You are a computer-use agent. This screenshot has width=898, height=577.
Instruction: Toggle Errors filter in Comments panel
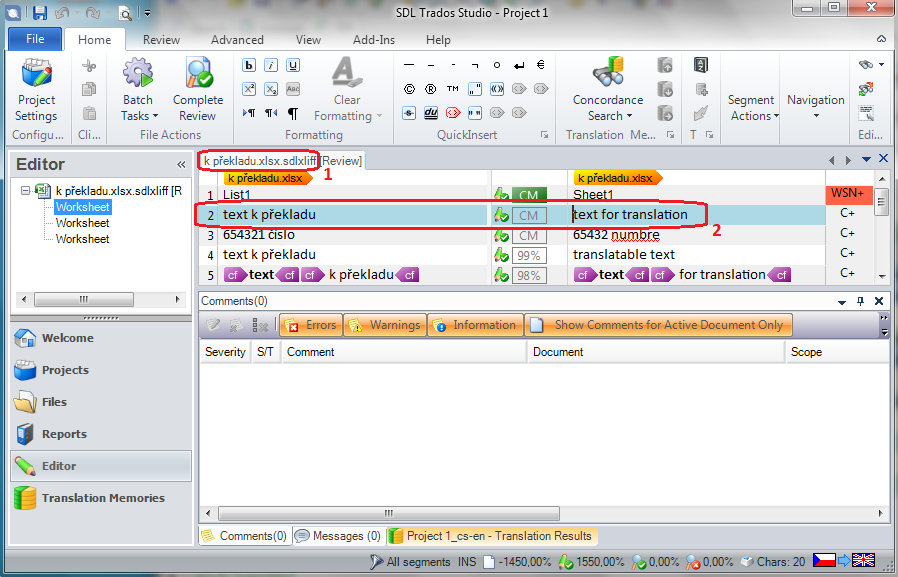tap(311, 325)
